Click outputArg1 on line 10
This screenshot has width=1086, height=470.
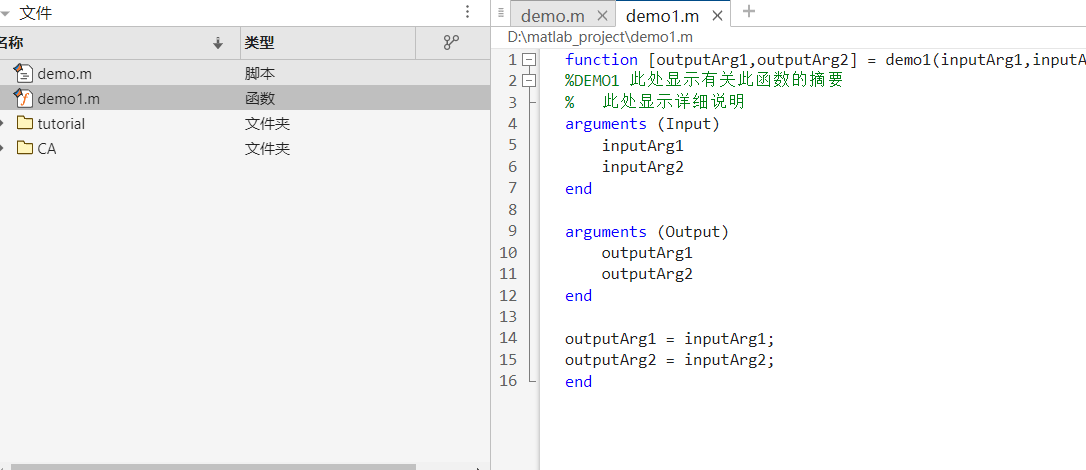pyautogui.click(x=647, y=253)
